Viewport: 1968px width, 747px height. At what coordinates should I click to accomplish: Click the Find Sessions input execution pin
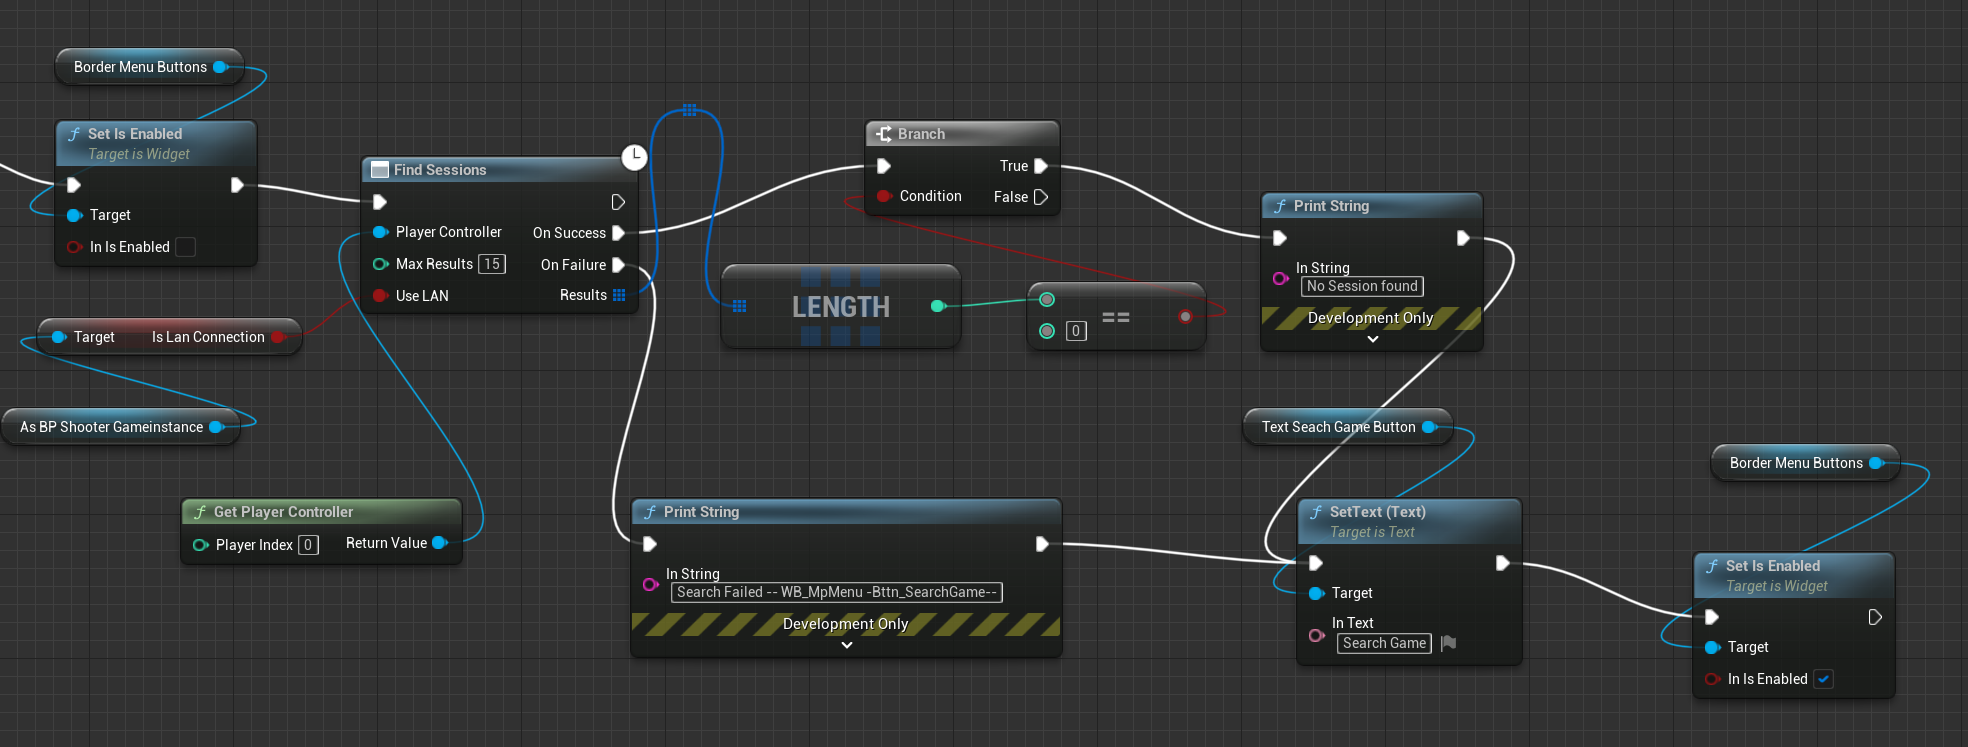(380, 202)
